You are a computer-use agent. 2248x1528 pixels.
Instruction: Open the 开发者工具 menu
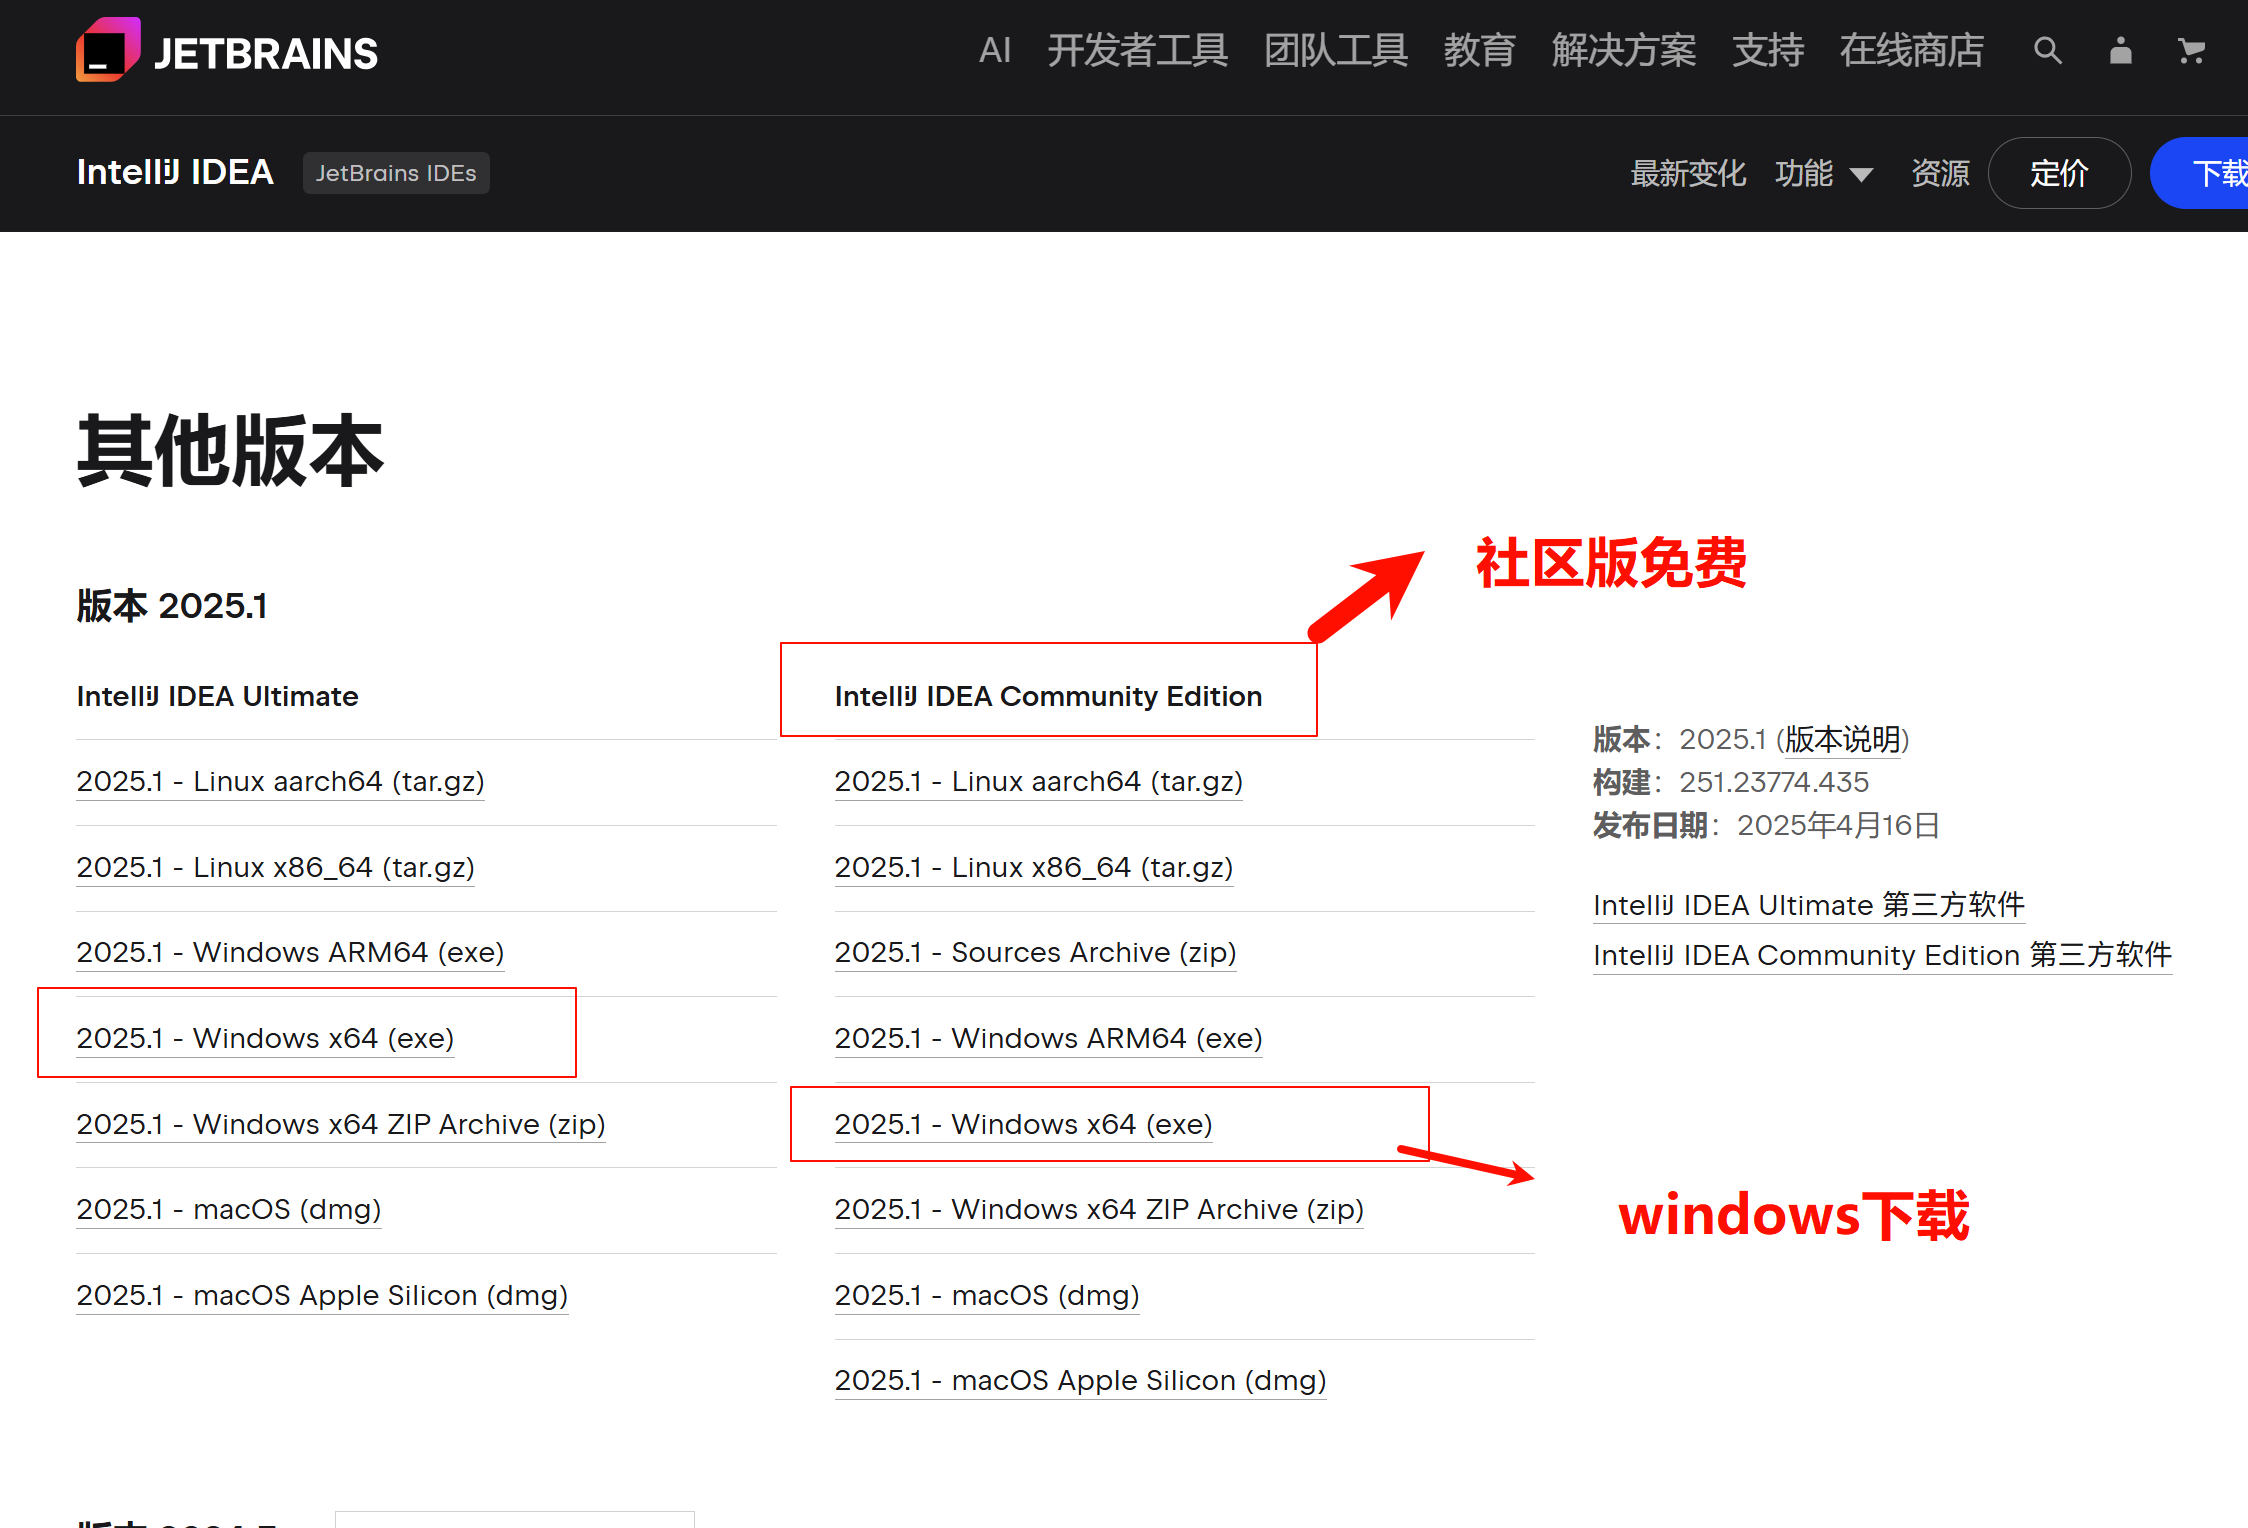click(x=1137, y=50)
